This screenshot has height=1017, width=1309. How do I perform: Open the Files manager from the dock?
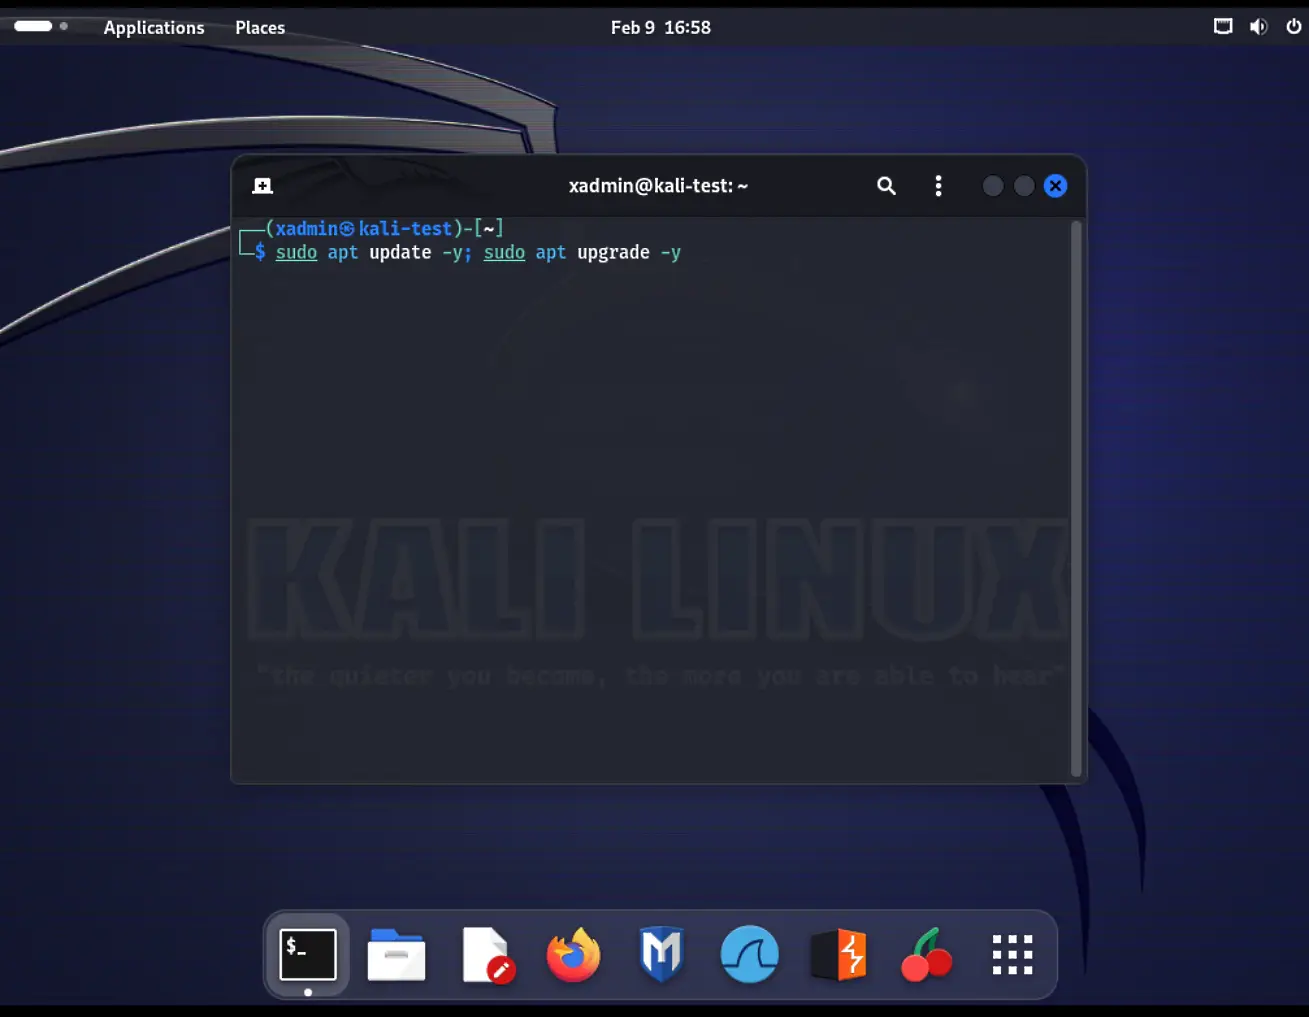(396, 955)
